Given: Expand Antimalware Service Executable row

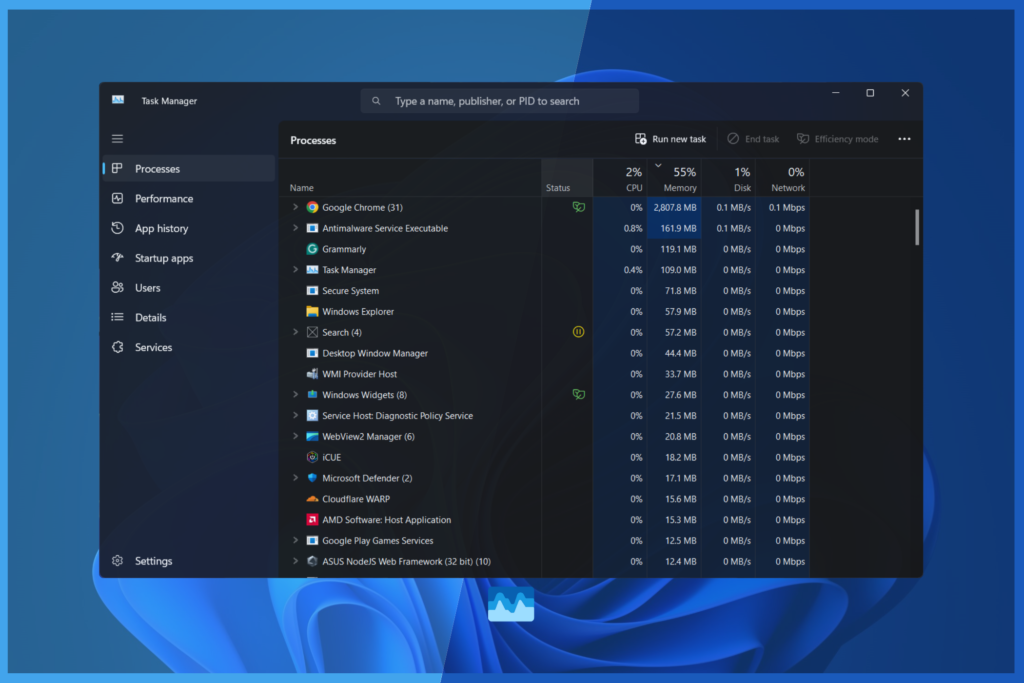Looking at the screenshot, I should click(295, 228).
